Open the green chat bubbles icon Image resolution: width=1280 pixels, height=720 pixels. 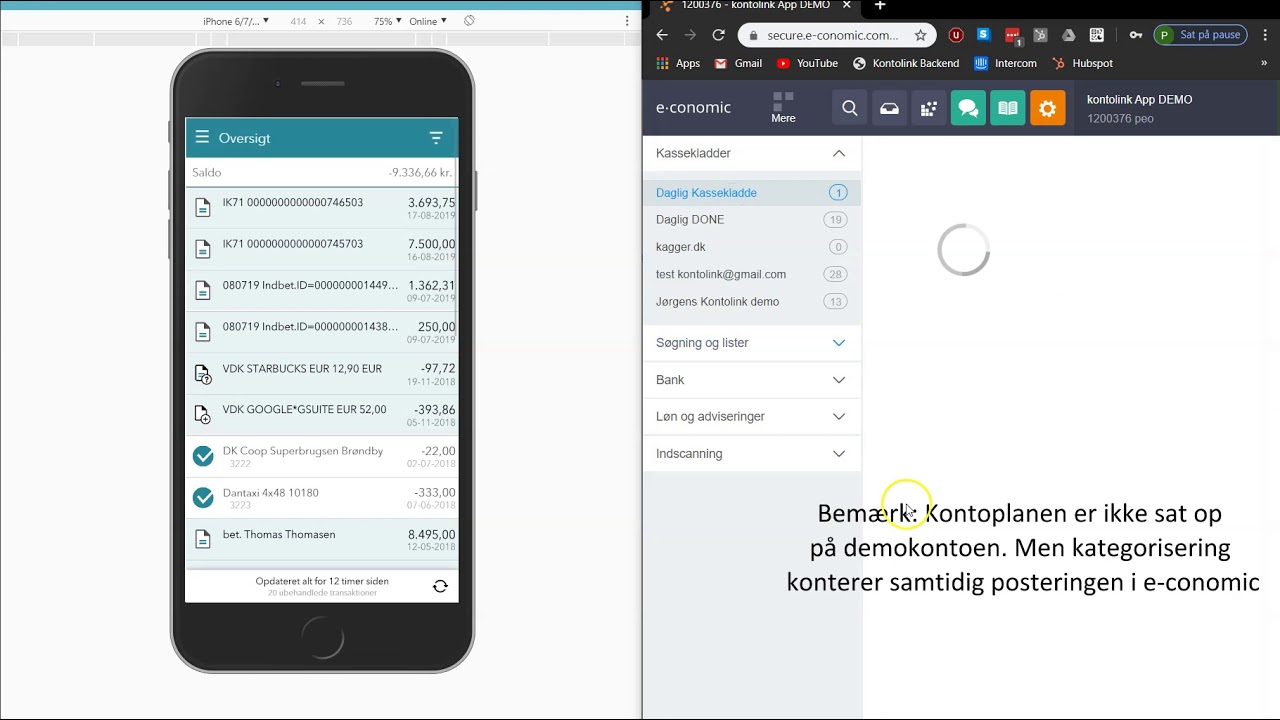tap(968, 108)
